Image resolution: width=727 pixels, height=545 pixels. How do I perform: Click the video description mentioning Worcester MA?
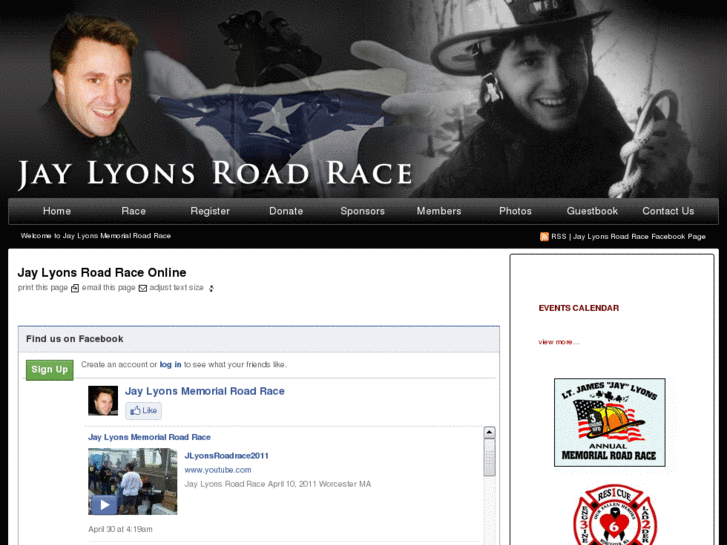[x=278, y=484]
